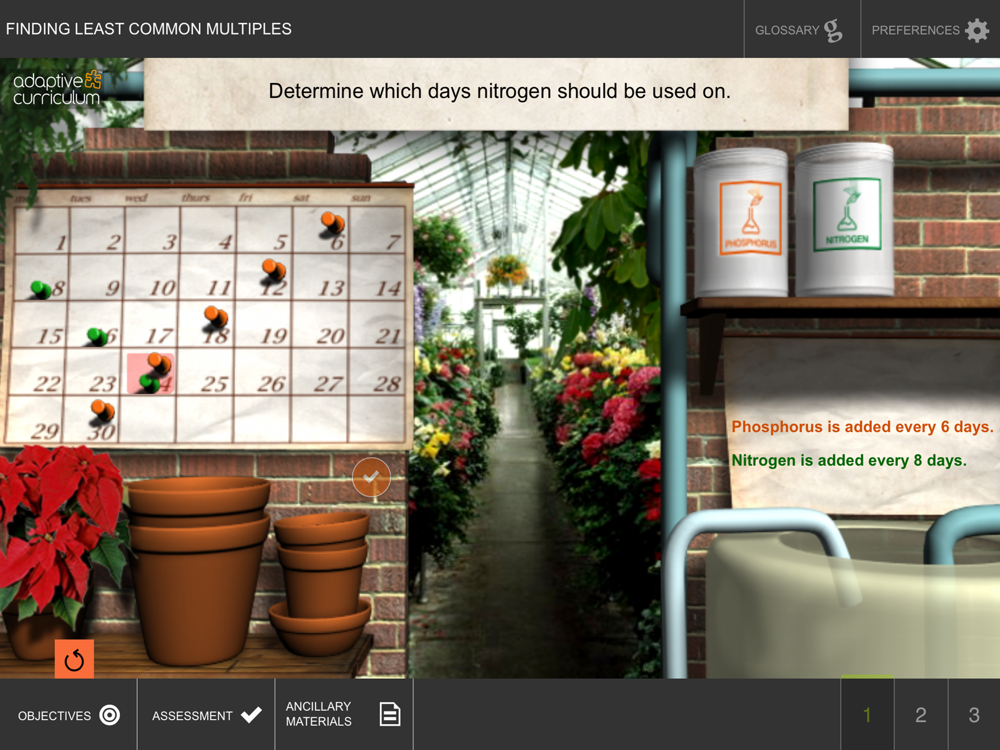
Task: Click 'FINDING LEAST COMMON MULTIPLES' title
Action: [x=149, y=29]
